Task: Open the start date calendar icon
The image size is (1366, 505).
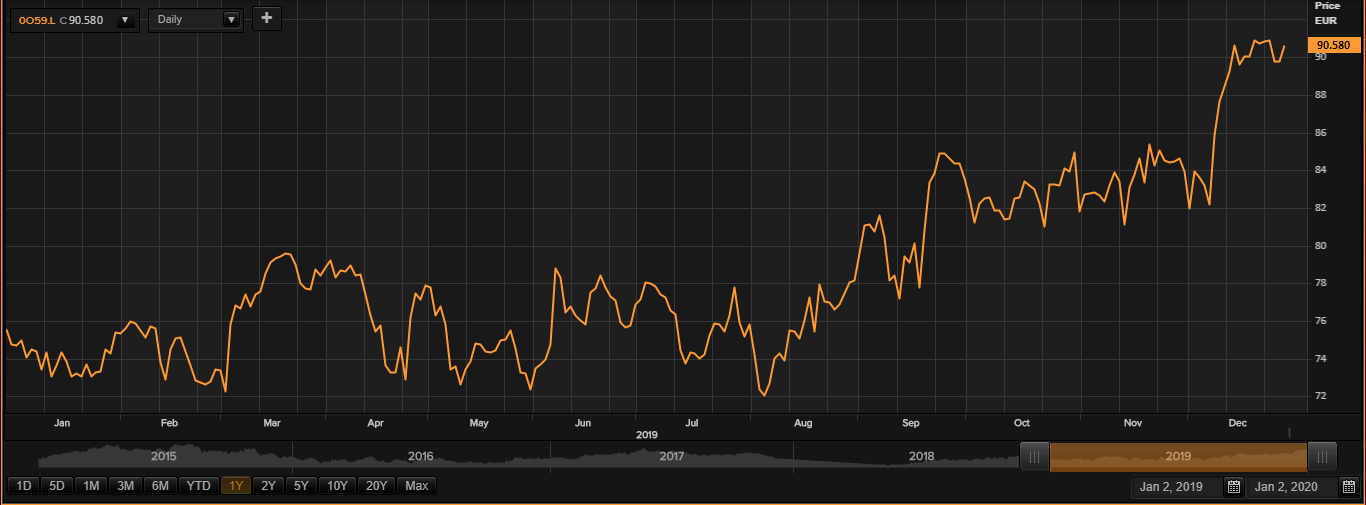Action: 1233,487
